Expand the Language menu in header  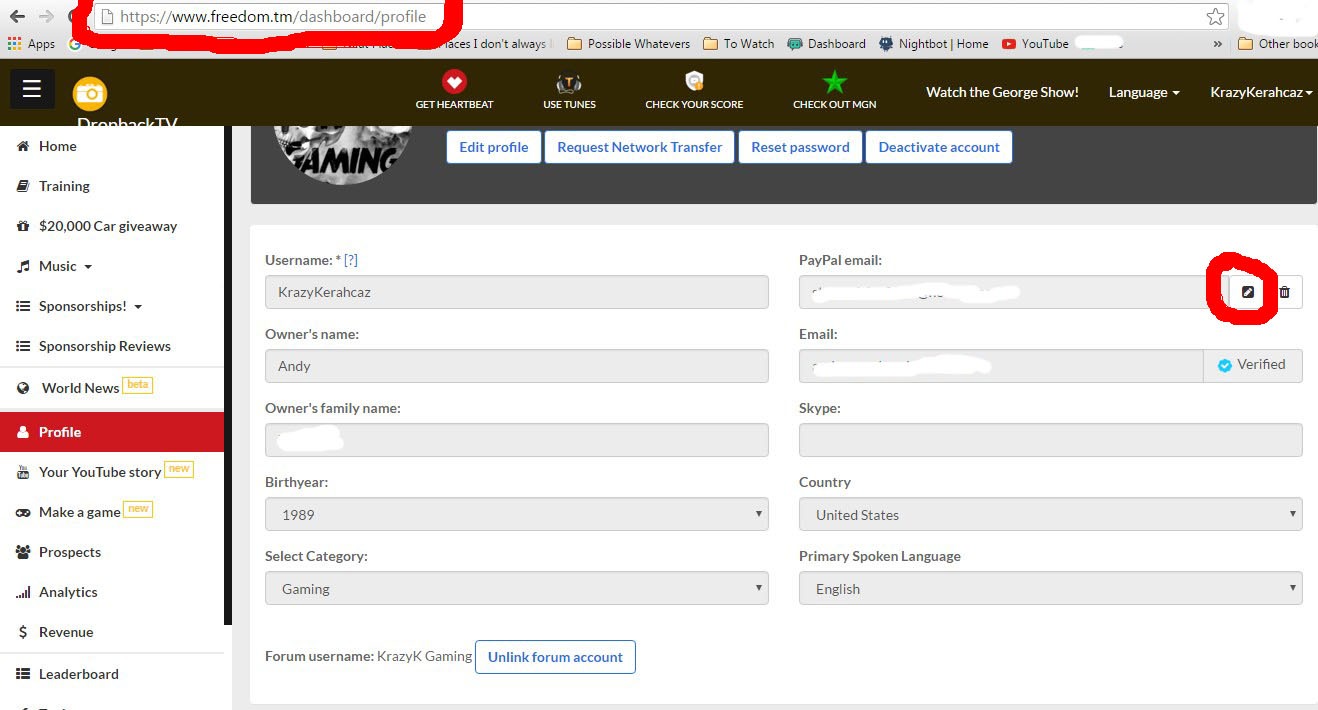[x=1143, y=92]
